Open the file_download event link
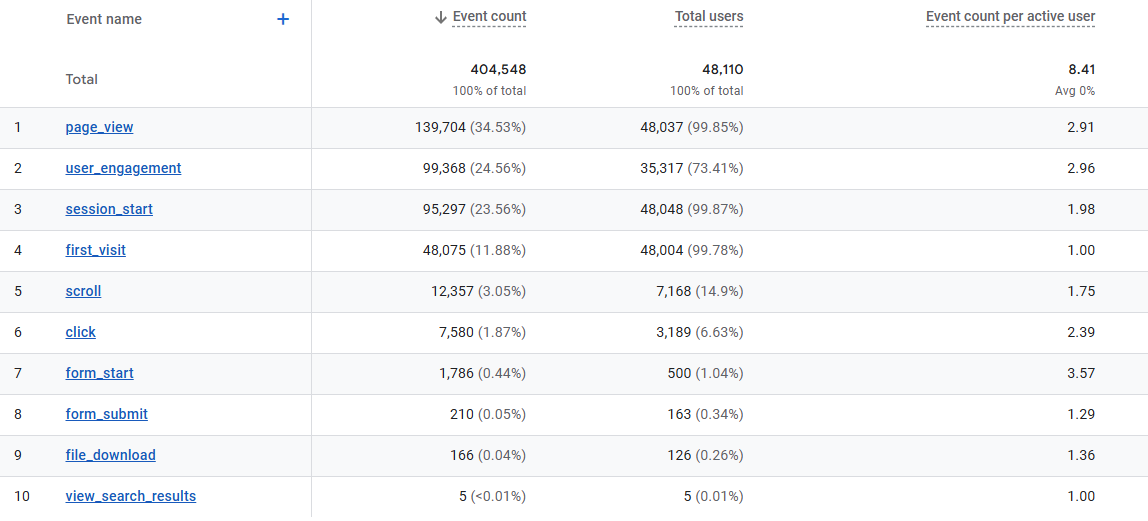The image size is (1148, 521). pos(110,456)
